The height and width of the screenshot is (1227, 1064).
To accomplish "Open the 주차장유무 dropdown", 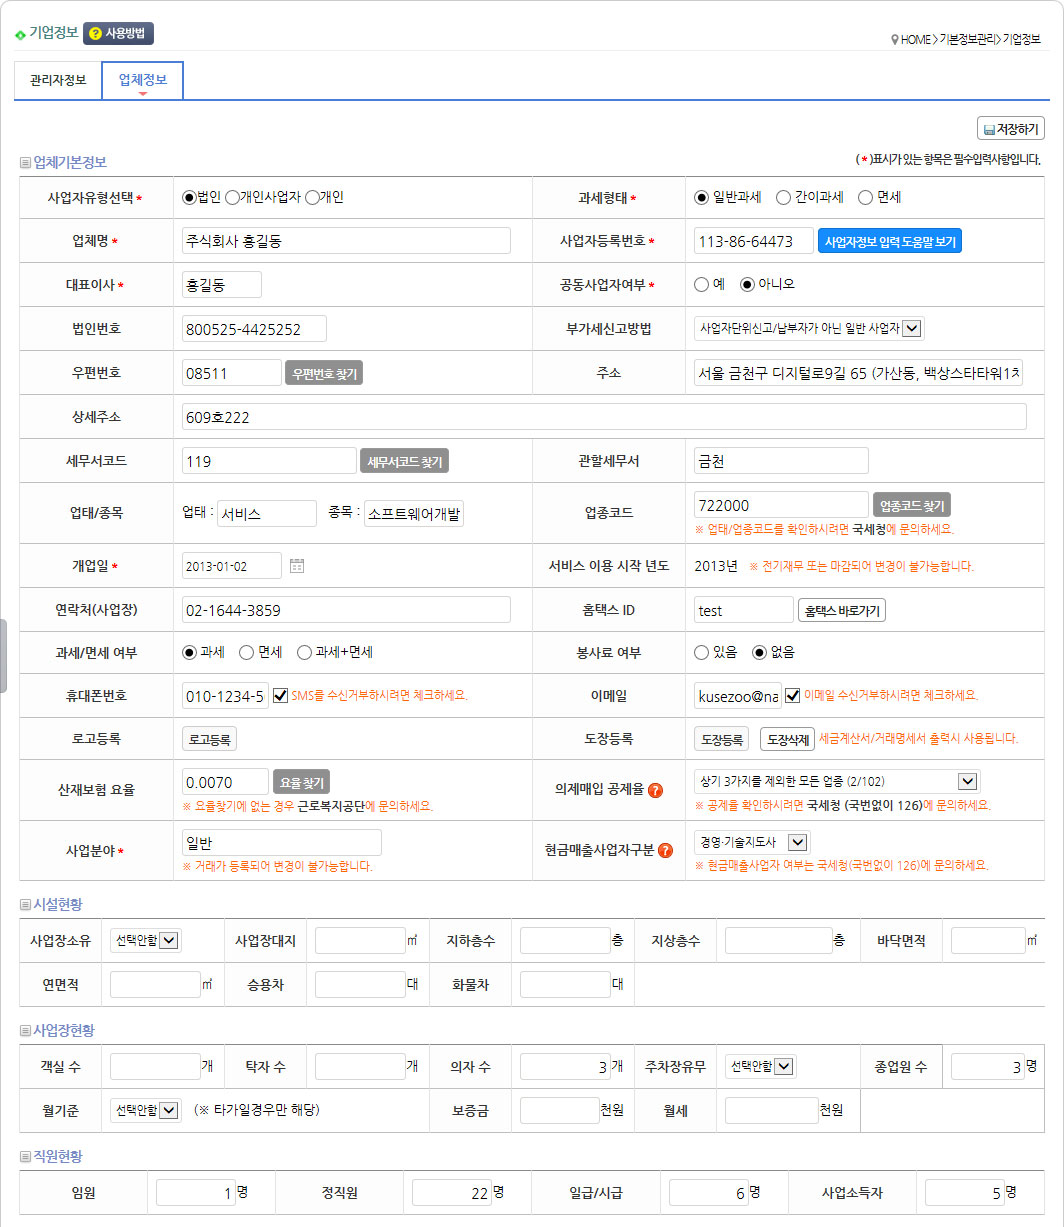I will pos(760,1066).
